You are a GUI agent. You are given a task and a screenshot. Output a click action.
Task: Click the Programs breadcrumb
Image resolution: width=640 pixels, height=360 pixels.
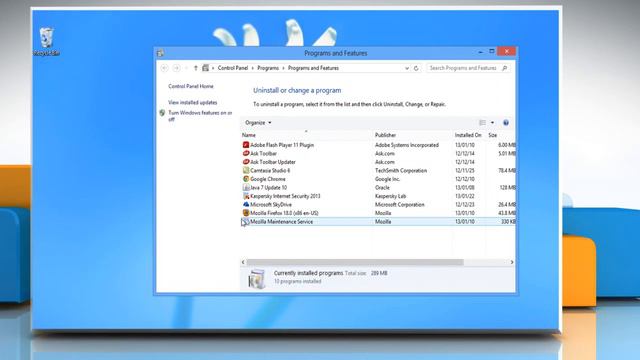(268, 68)
